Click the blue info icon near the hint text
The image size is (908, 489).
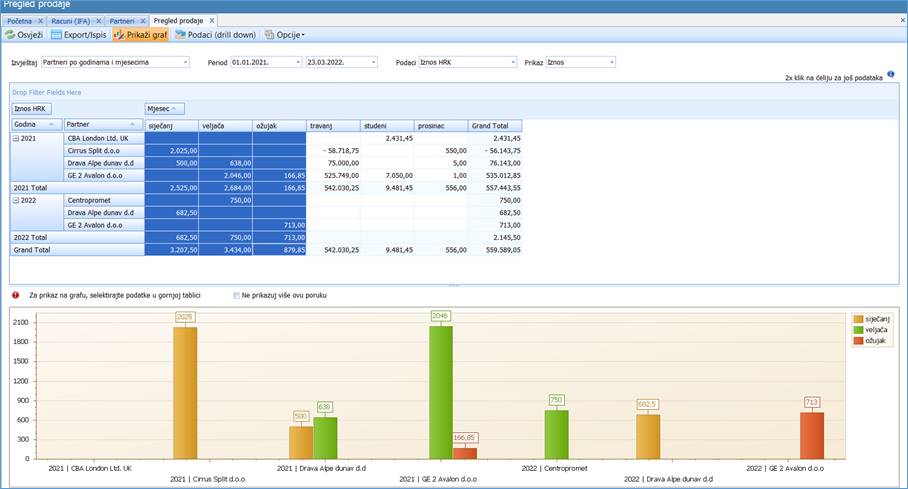click(x=891, y=74)
